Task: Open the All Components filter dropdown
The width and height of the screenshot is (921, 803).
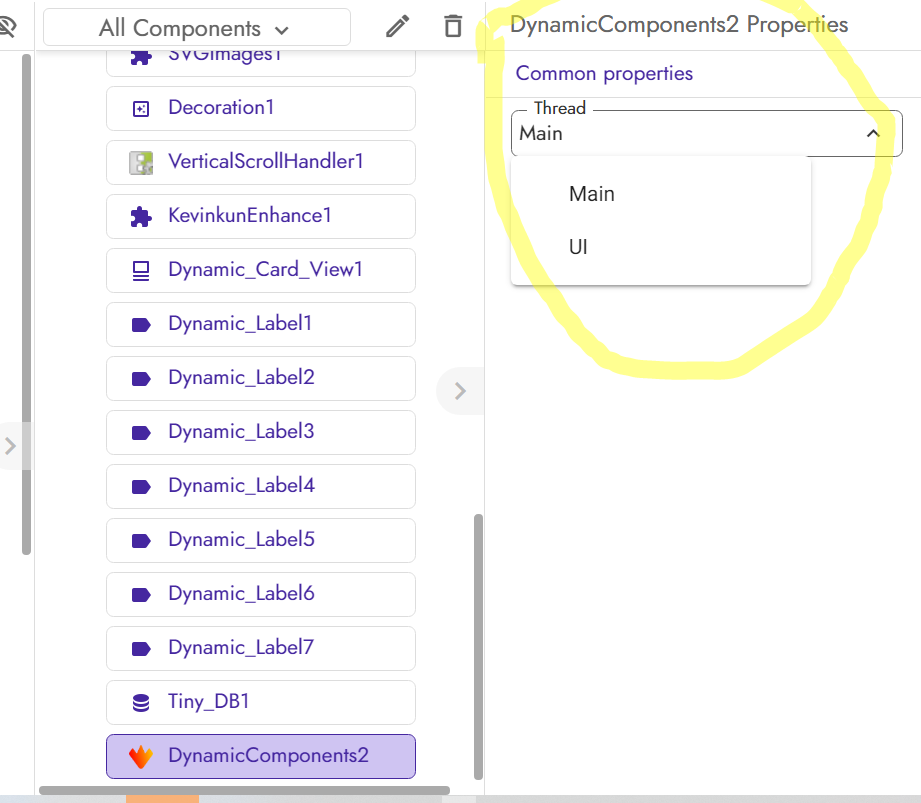Action: click(x=196, y=27)
